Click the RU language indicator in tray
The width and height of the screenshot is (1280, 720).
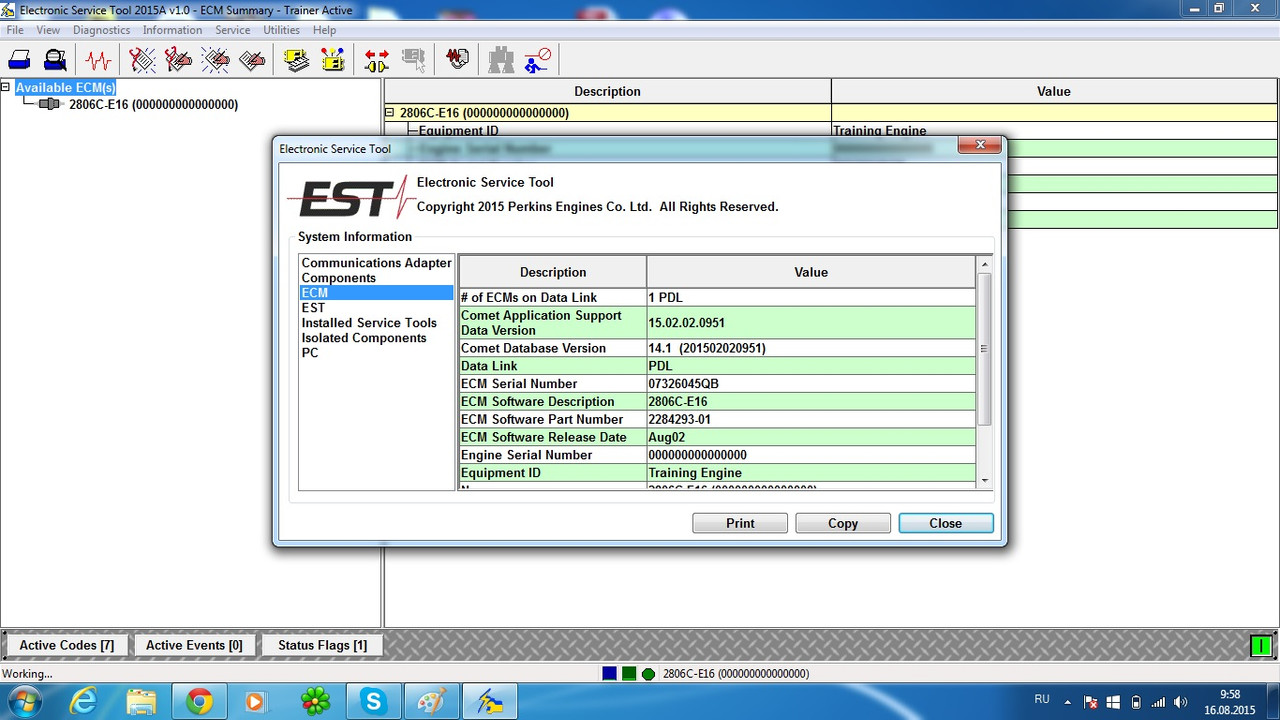(1042, 700)
